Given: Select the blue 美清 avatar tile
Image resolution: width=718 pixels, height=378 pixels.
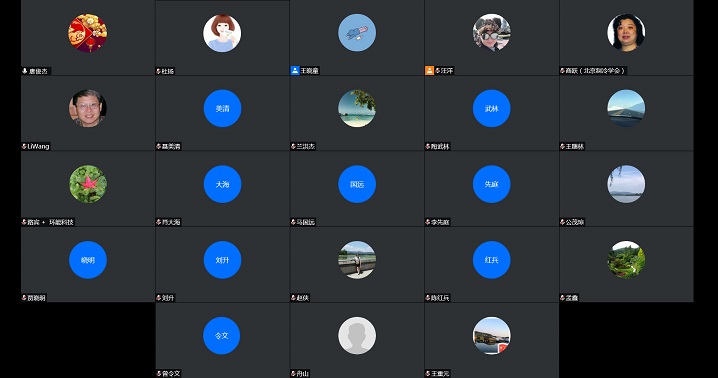Looking at the screenshot, I should click(x=222, y=109).
